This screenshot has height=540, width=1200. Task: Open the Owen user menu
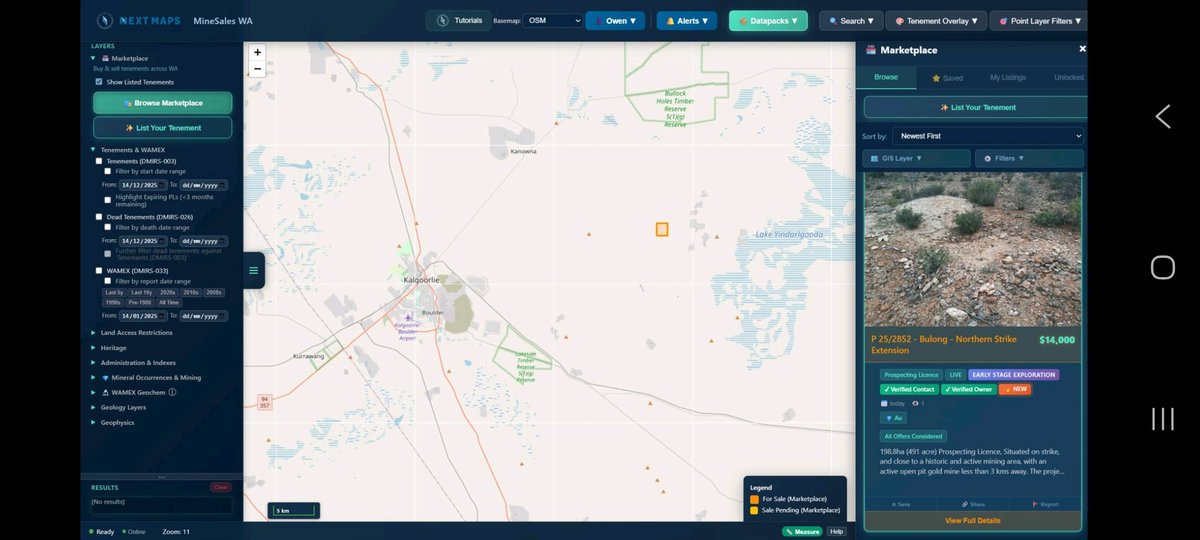click(615, 20)
